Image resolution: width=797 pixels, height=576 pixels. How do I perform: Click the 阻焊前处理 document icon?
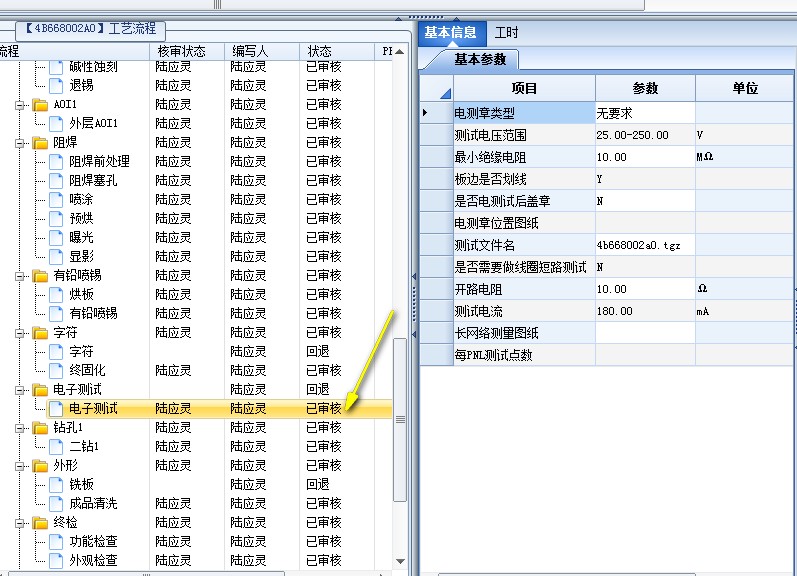coord(56,162)
